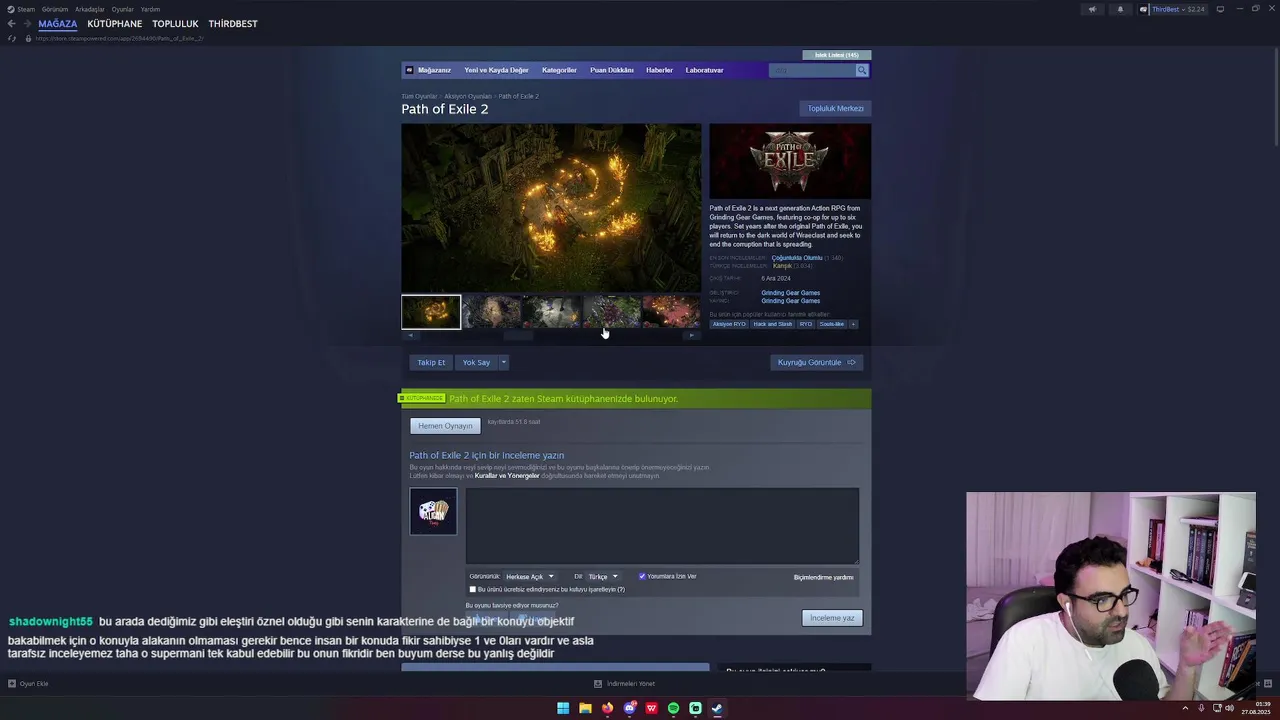Open File Explorer from the taskbar

coord(585,708)
